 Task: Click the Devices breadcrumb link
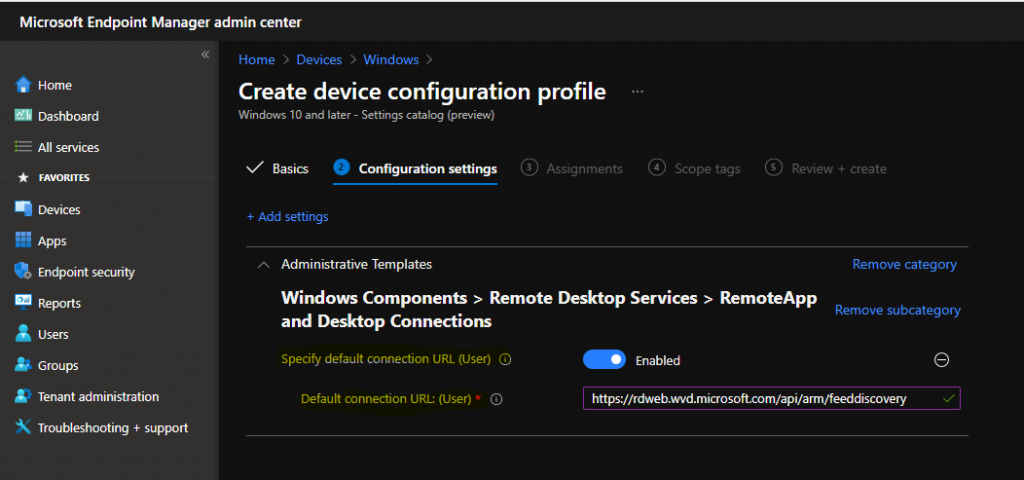coord(319,59)
